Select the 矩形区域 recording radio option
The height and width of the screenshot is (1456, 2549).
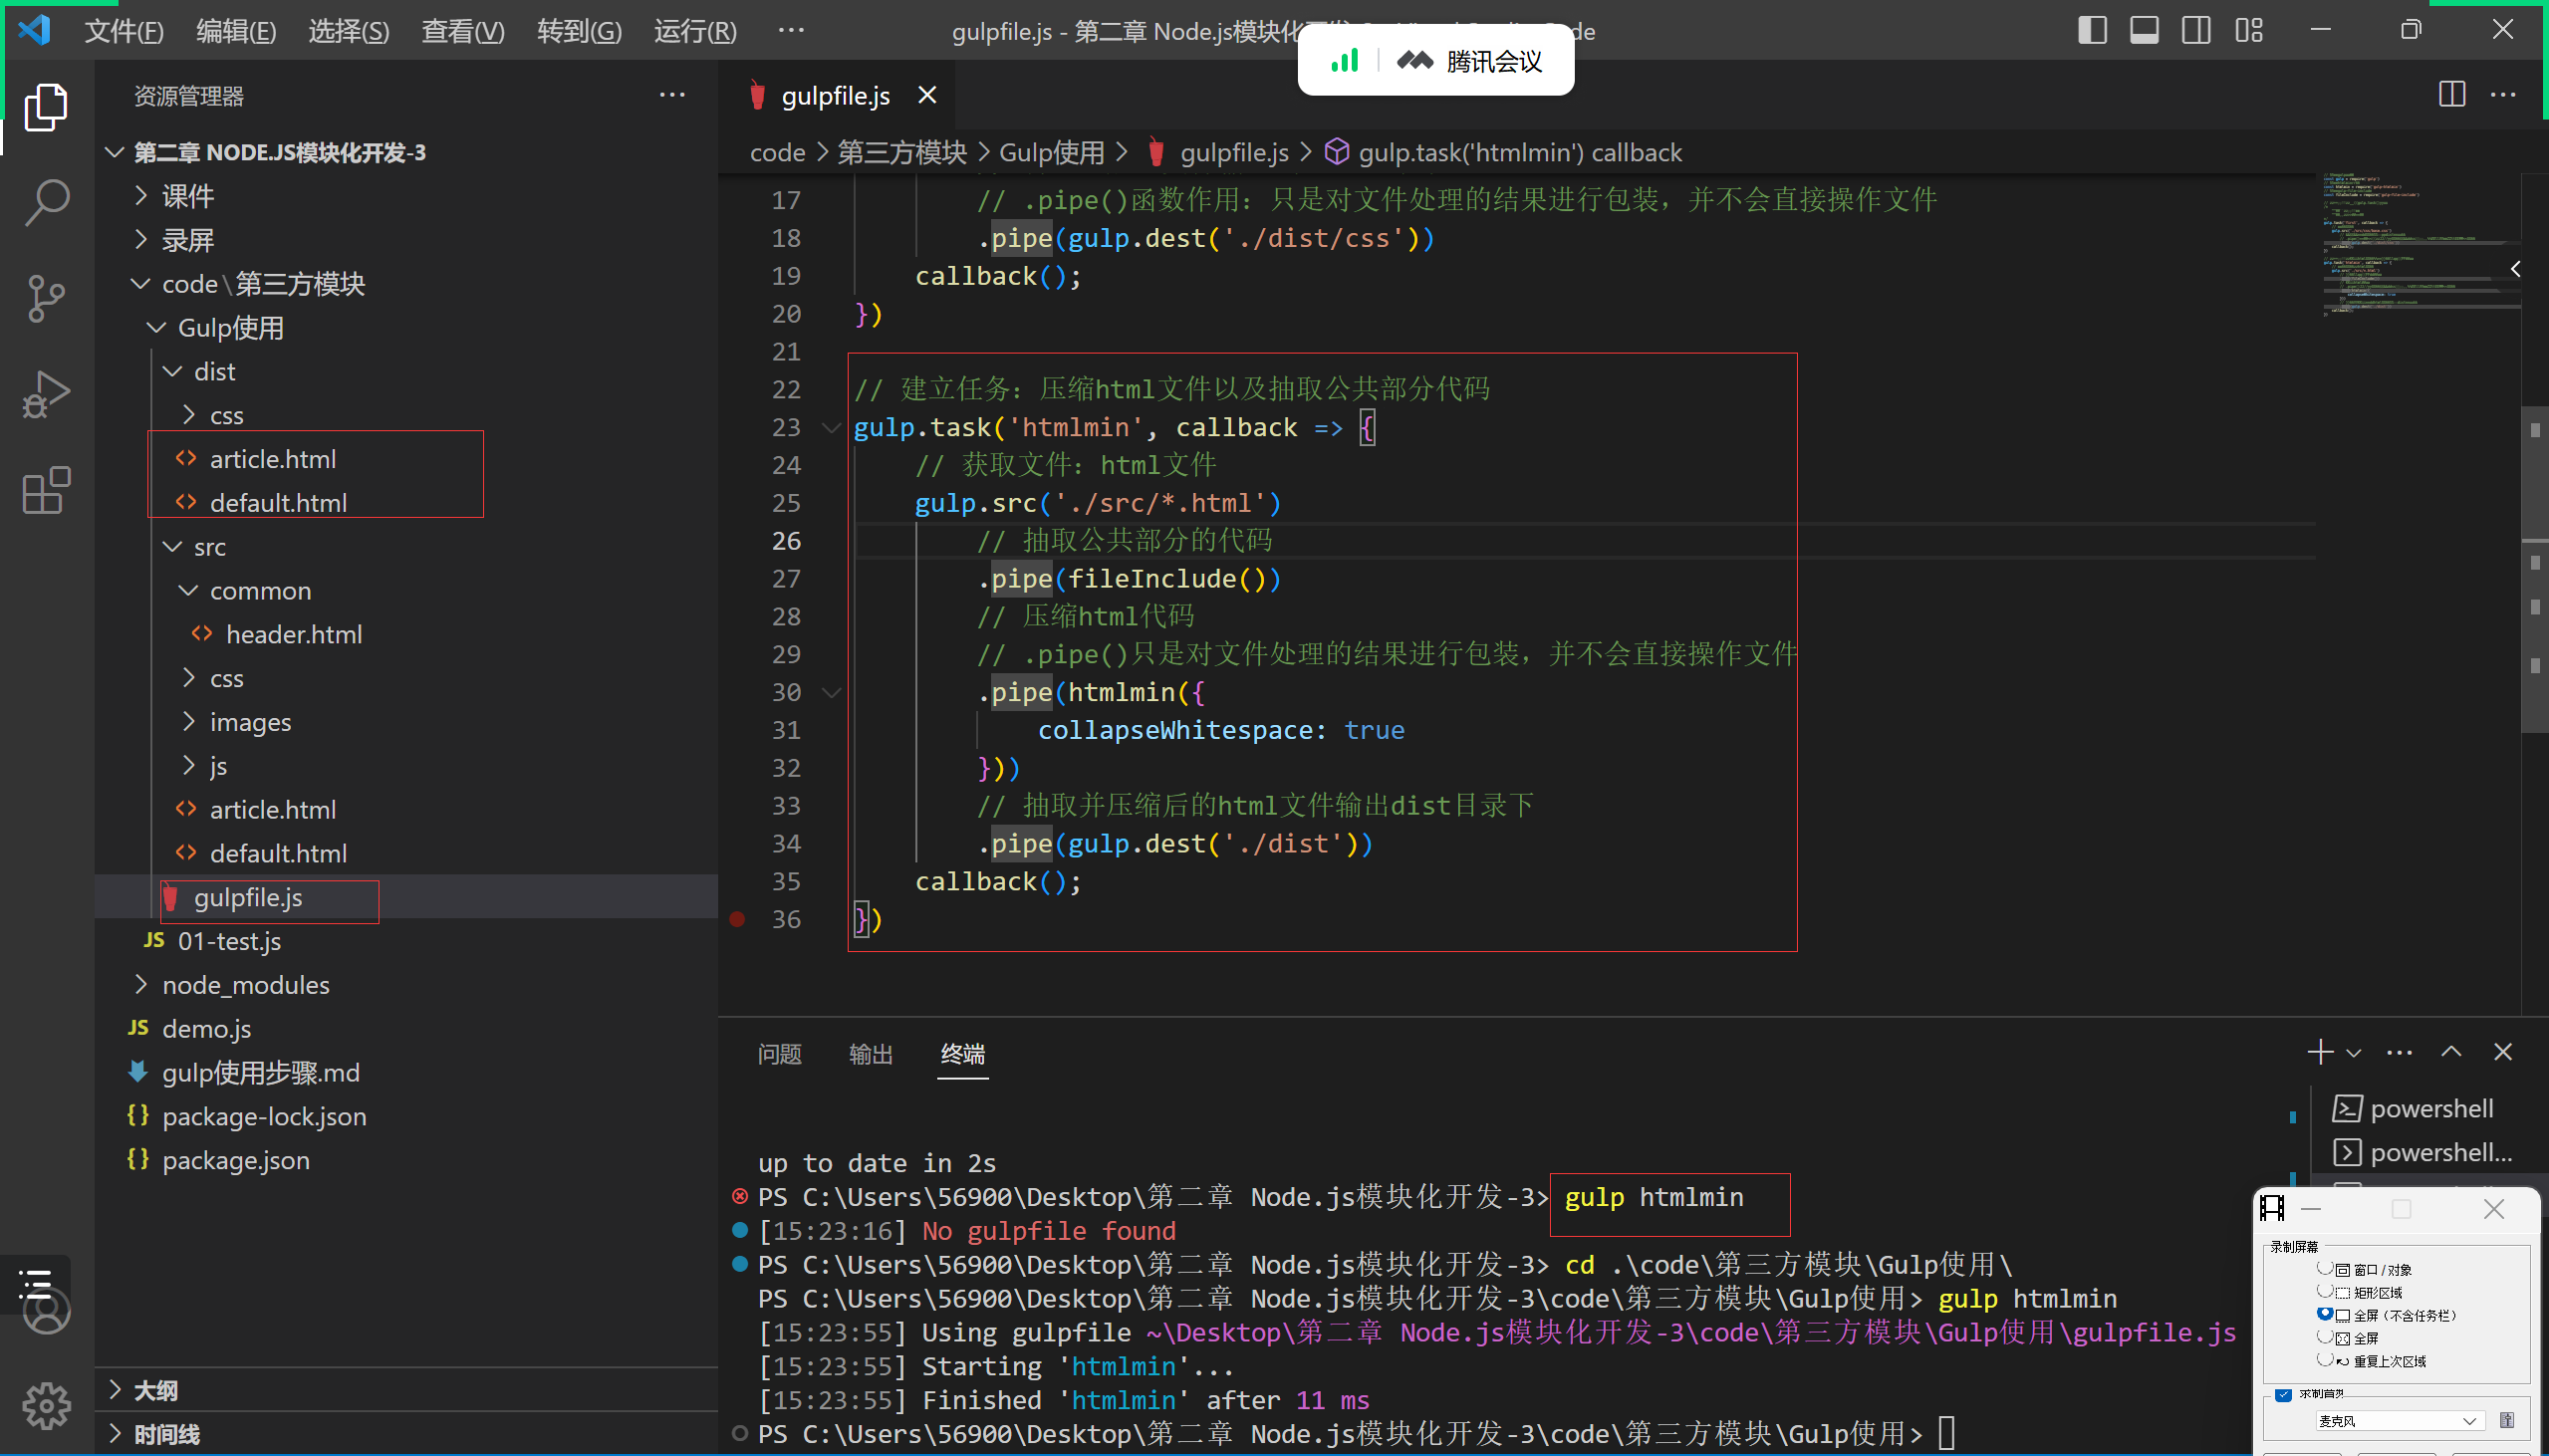tap(2325, 1292)
